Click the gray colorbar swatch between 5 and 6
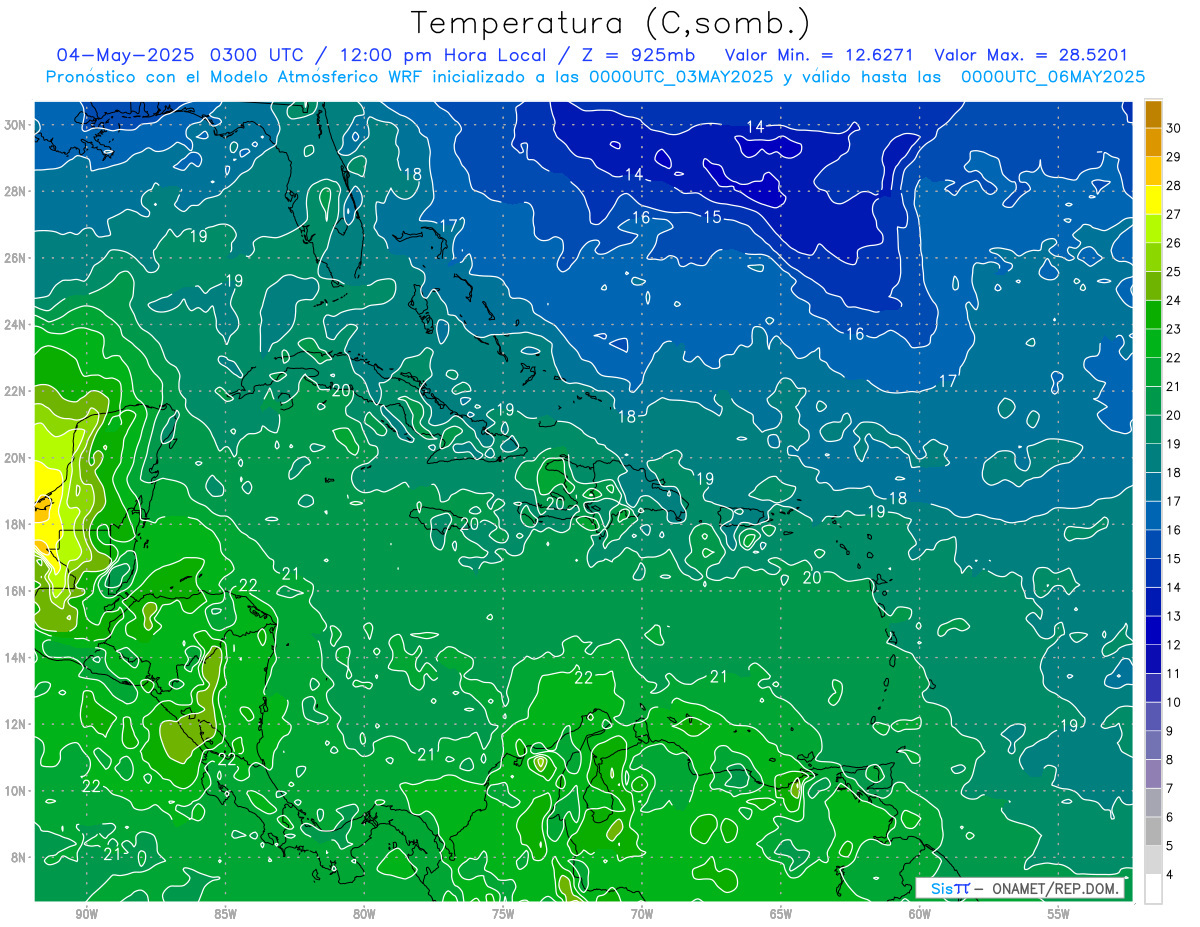This screenshot has width=1200, height=927. click(x=1154, y=831)
